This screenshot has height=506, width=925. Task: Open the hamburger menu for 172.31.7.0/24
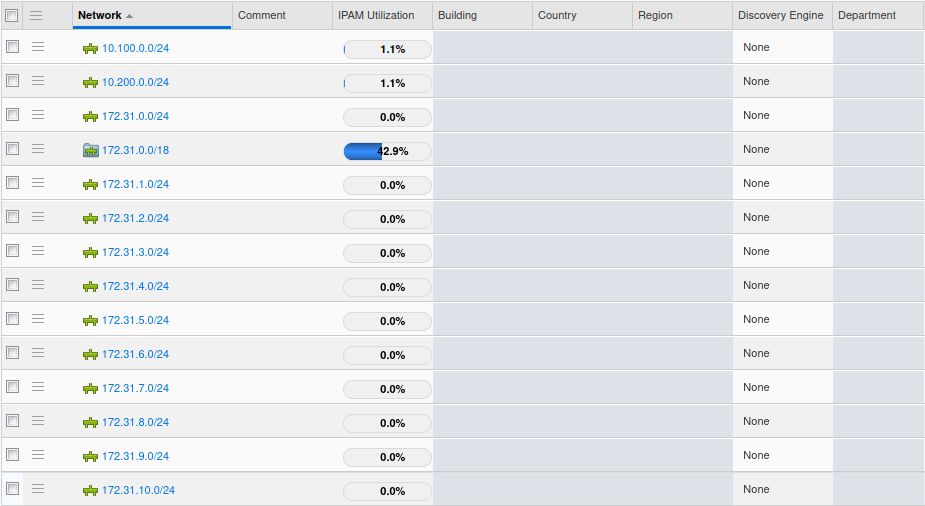[x=38, y=387]
